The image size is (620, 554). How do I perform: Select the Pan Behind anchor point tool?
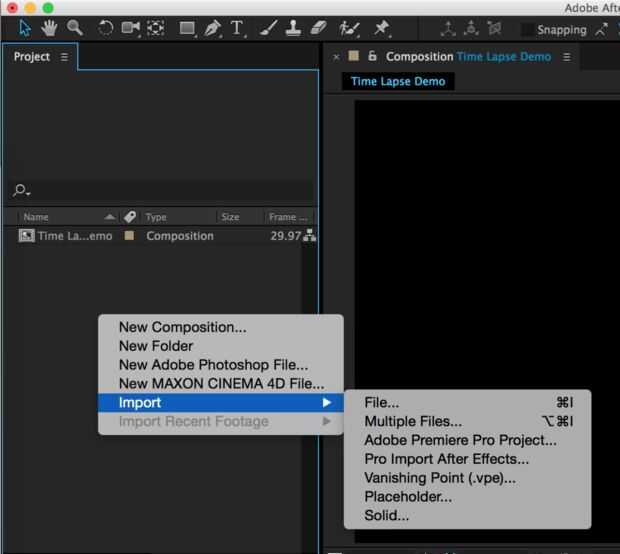[x=156, y=28]
